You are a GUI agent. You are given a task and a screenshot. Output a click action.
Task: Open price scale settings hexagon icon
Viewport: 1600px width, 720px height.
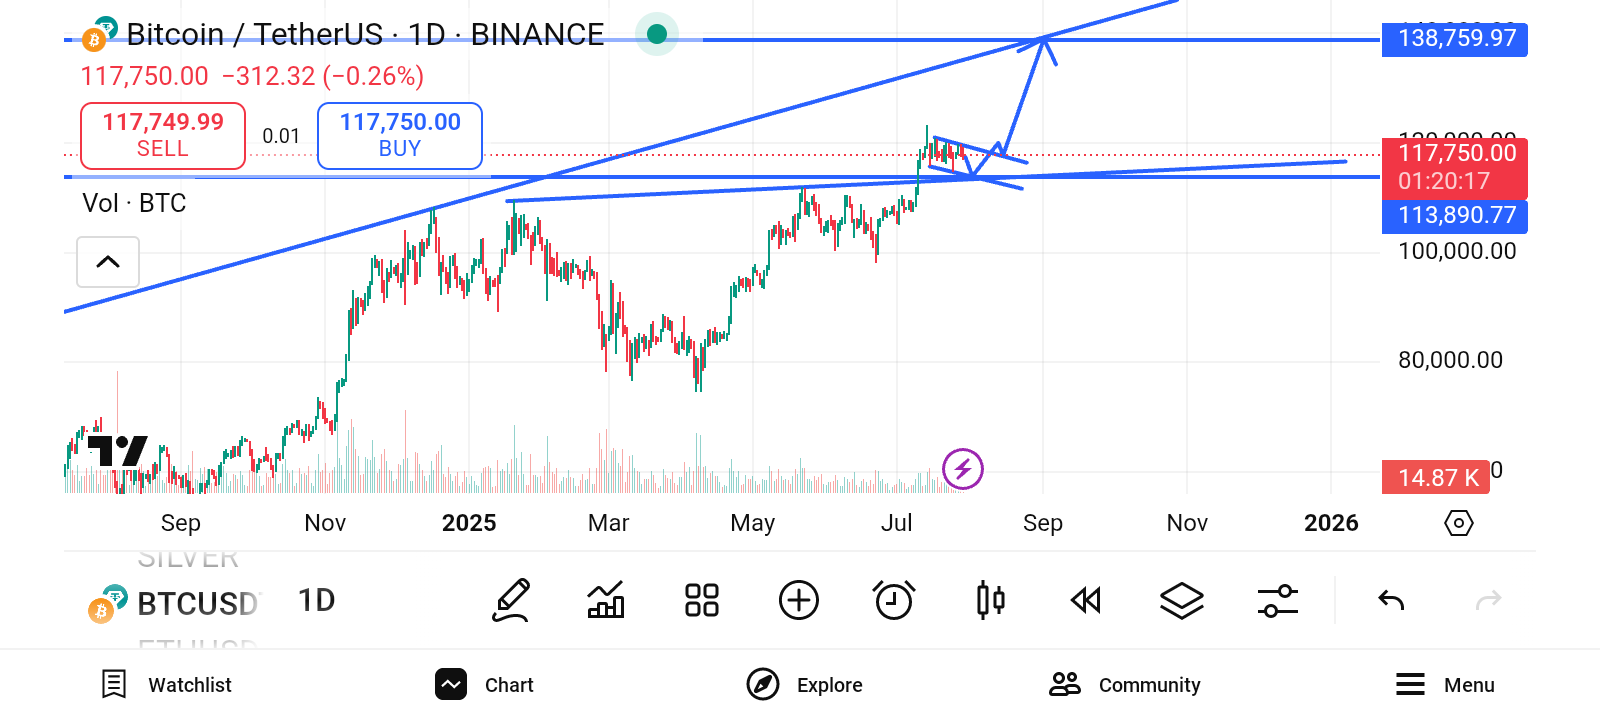[1459, 523]
